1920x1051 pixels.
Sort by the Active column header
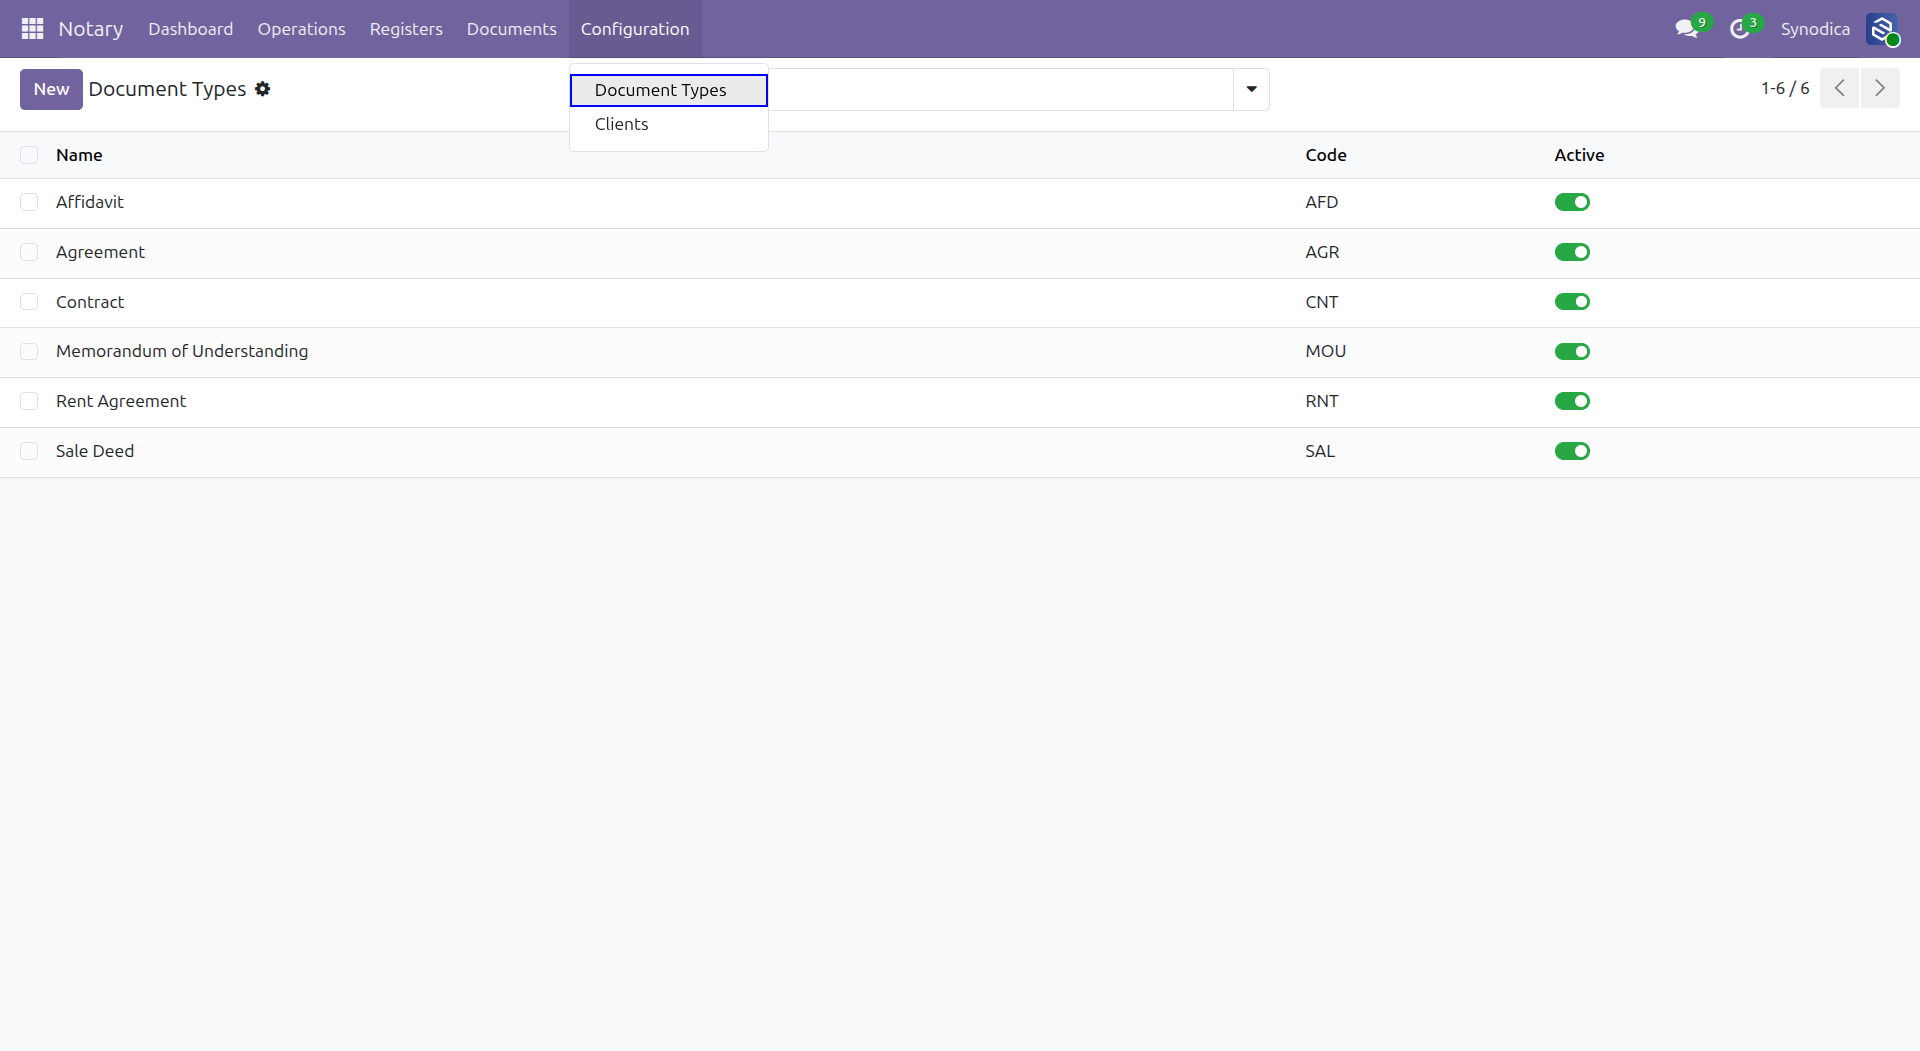[1579, 155]
